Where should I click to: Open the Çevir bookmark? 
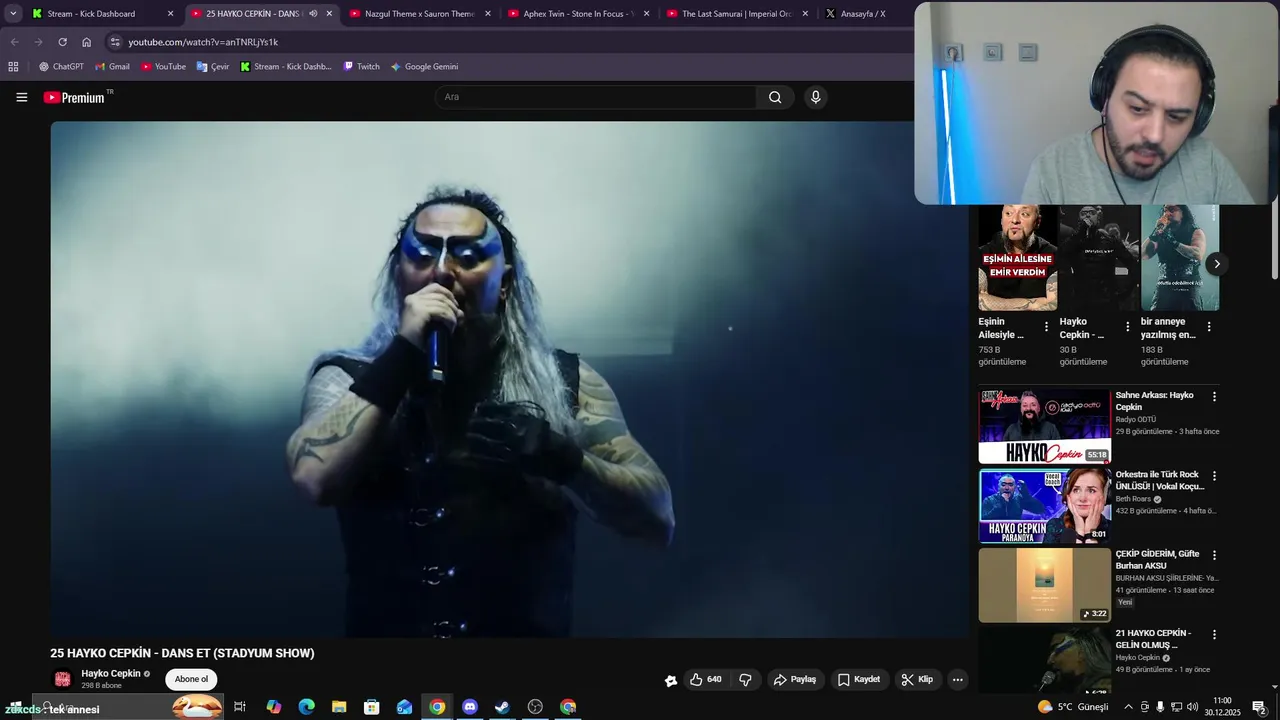coord(213,66)
